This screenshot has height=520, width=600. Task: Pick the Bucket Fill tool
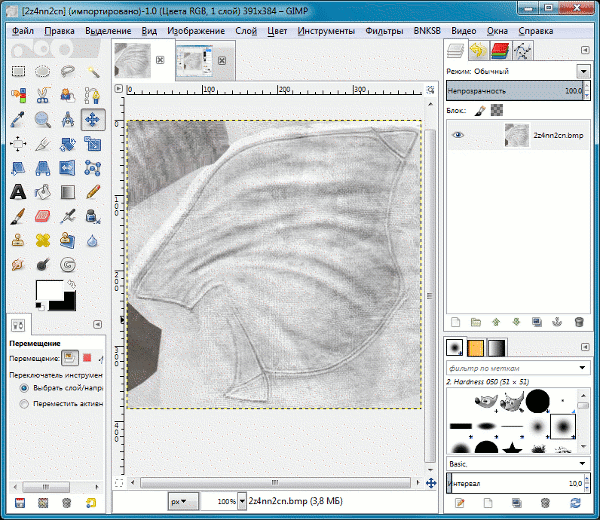click(42, 192)
